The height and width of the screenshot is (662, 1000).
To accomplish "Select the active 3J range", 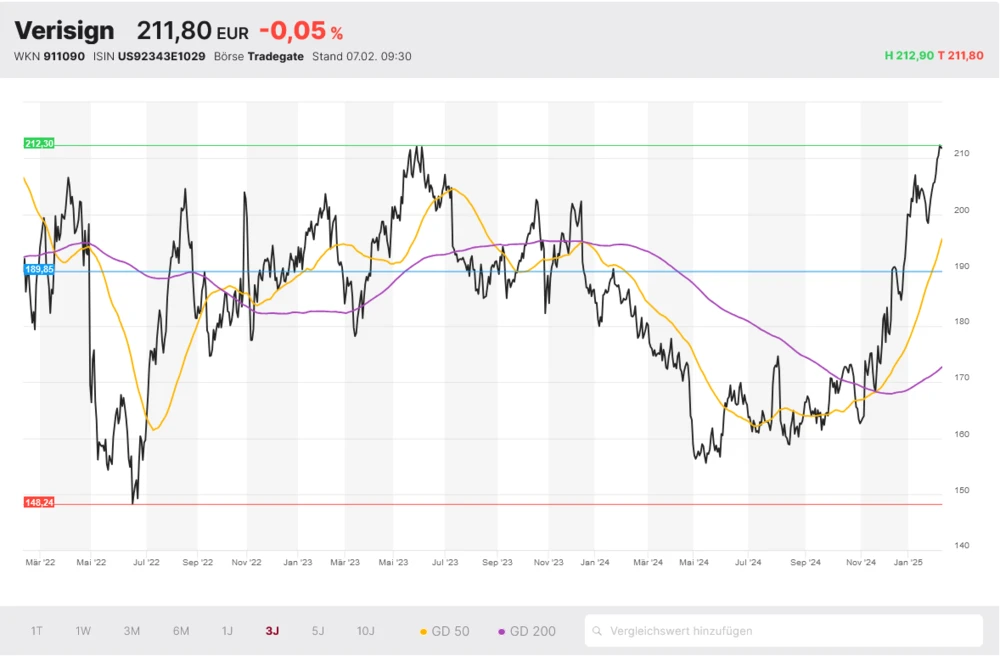I will (272, 631).
